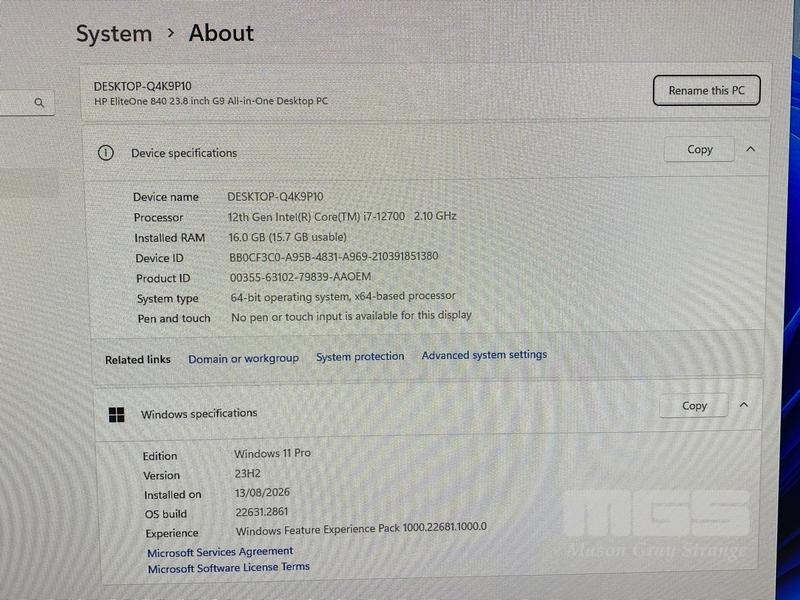Click the OS build label
This screenshot has height=600, width=800.
tap(165, 514)
